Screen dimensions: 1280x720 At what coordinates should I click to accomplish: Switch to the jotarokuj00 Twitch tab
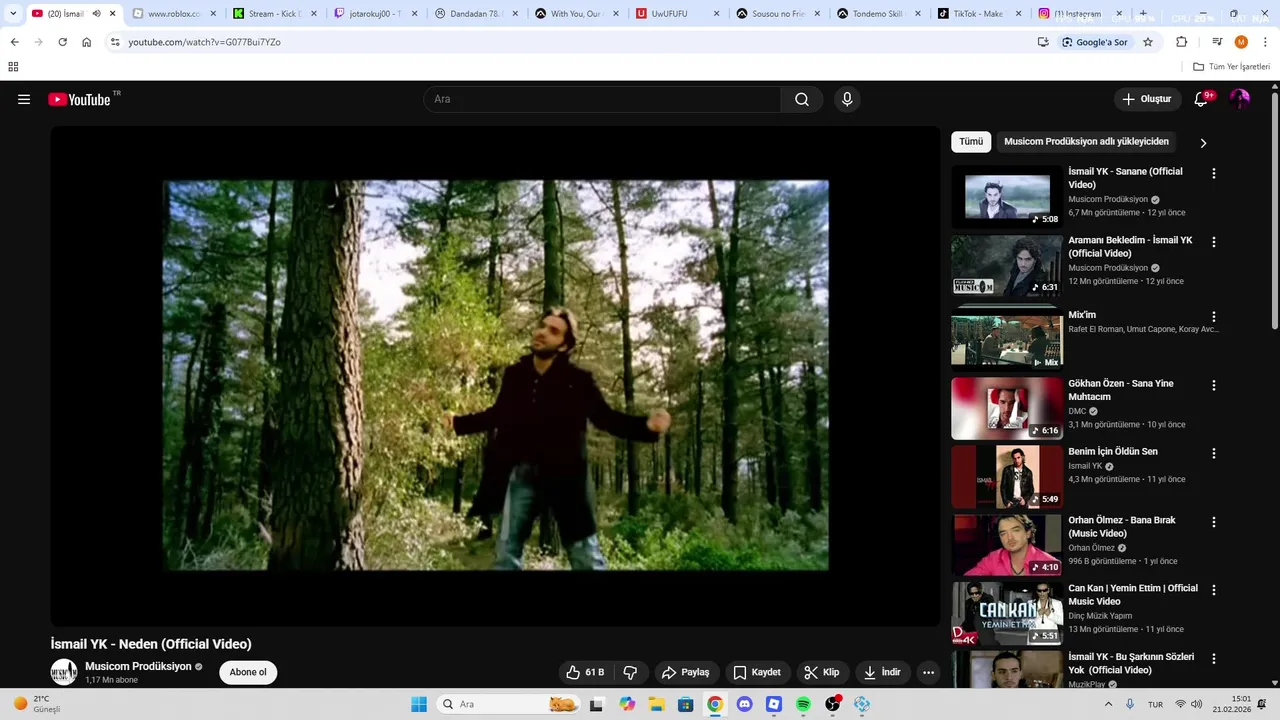376,14
